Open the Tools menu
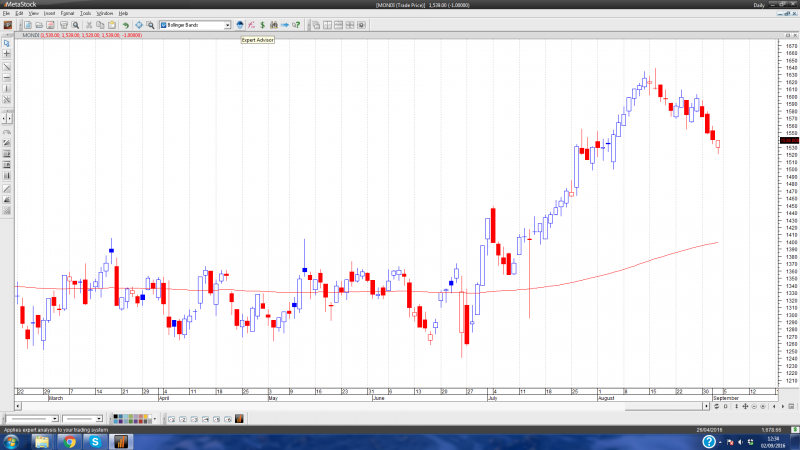 click(85, 13)
